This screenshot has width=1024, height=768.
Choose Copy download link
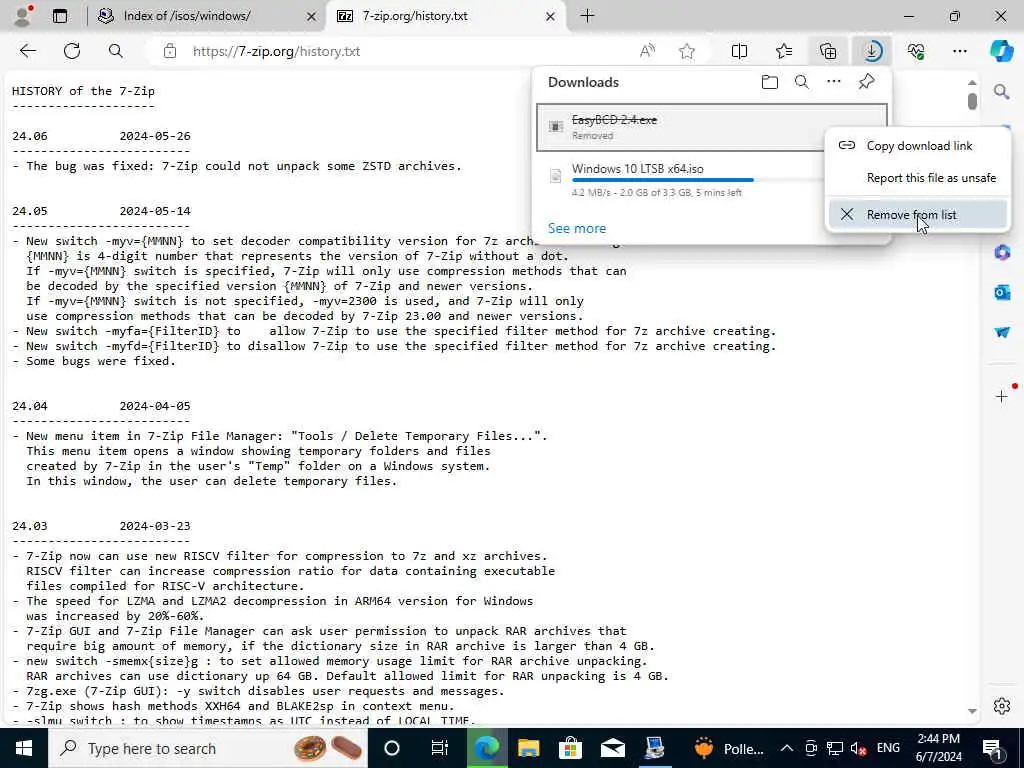918,146
